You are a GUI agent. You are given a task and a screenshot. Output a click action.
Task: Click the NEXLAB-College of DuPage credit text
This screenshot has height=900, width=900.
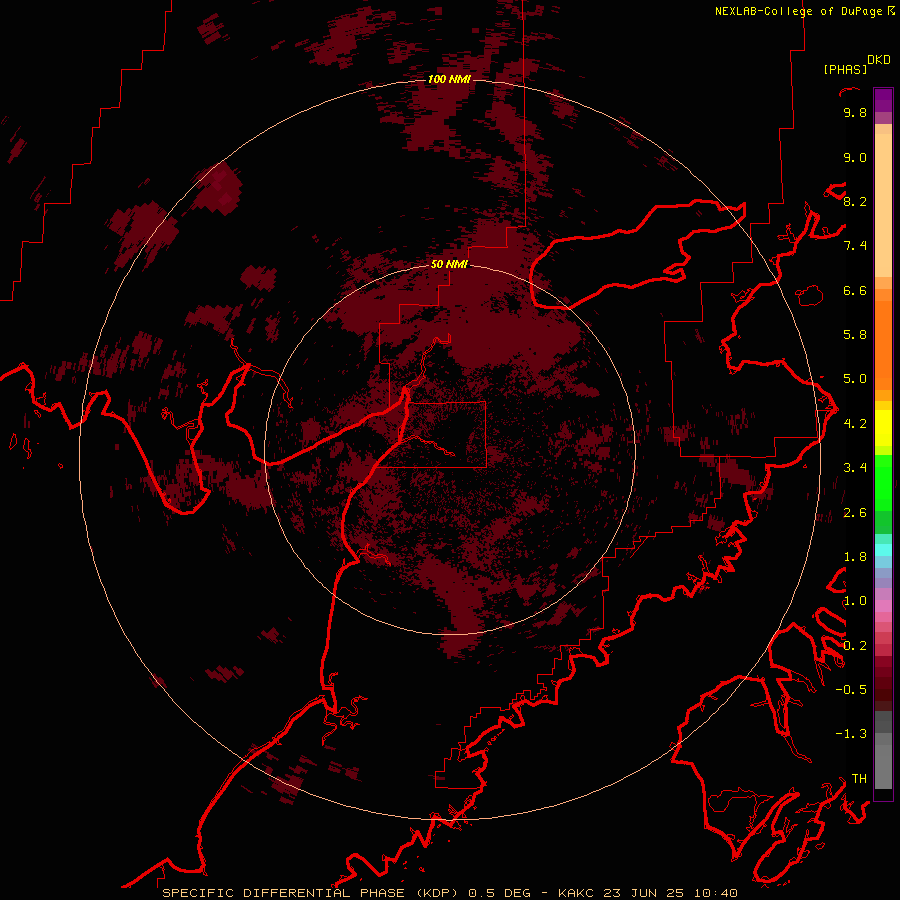pyautogui.click(x=800, y=11)
